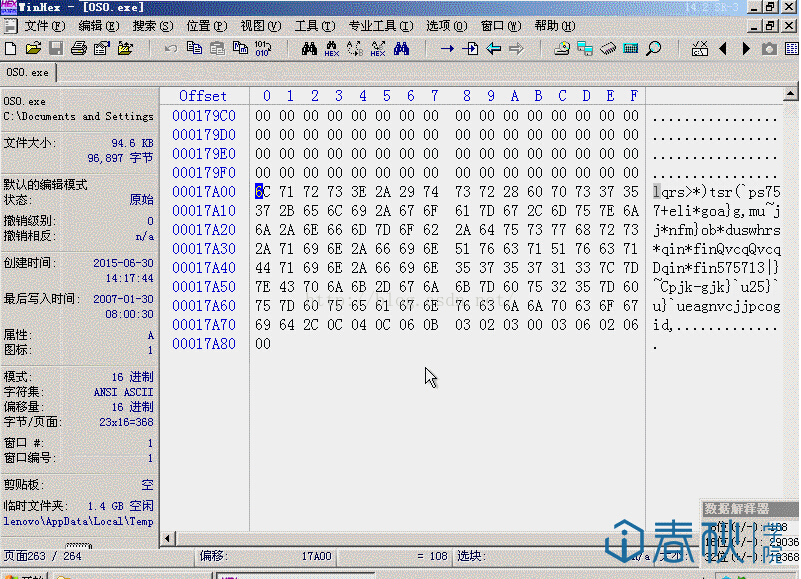The image size is (801, 579).
Task: Click the Clone Disk icon
Action: (x=585, y=49)
